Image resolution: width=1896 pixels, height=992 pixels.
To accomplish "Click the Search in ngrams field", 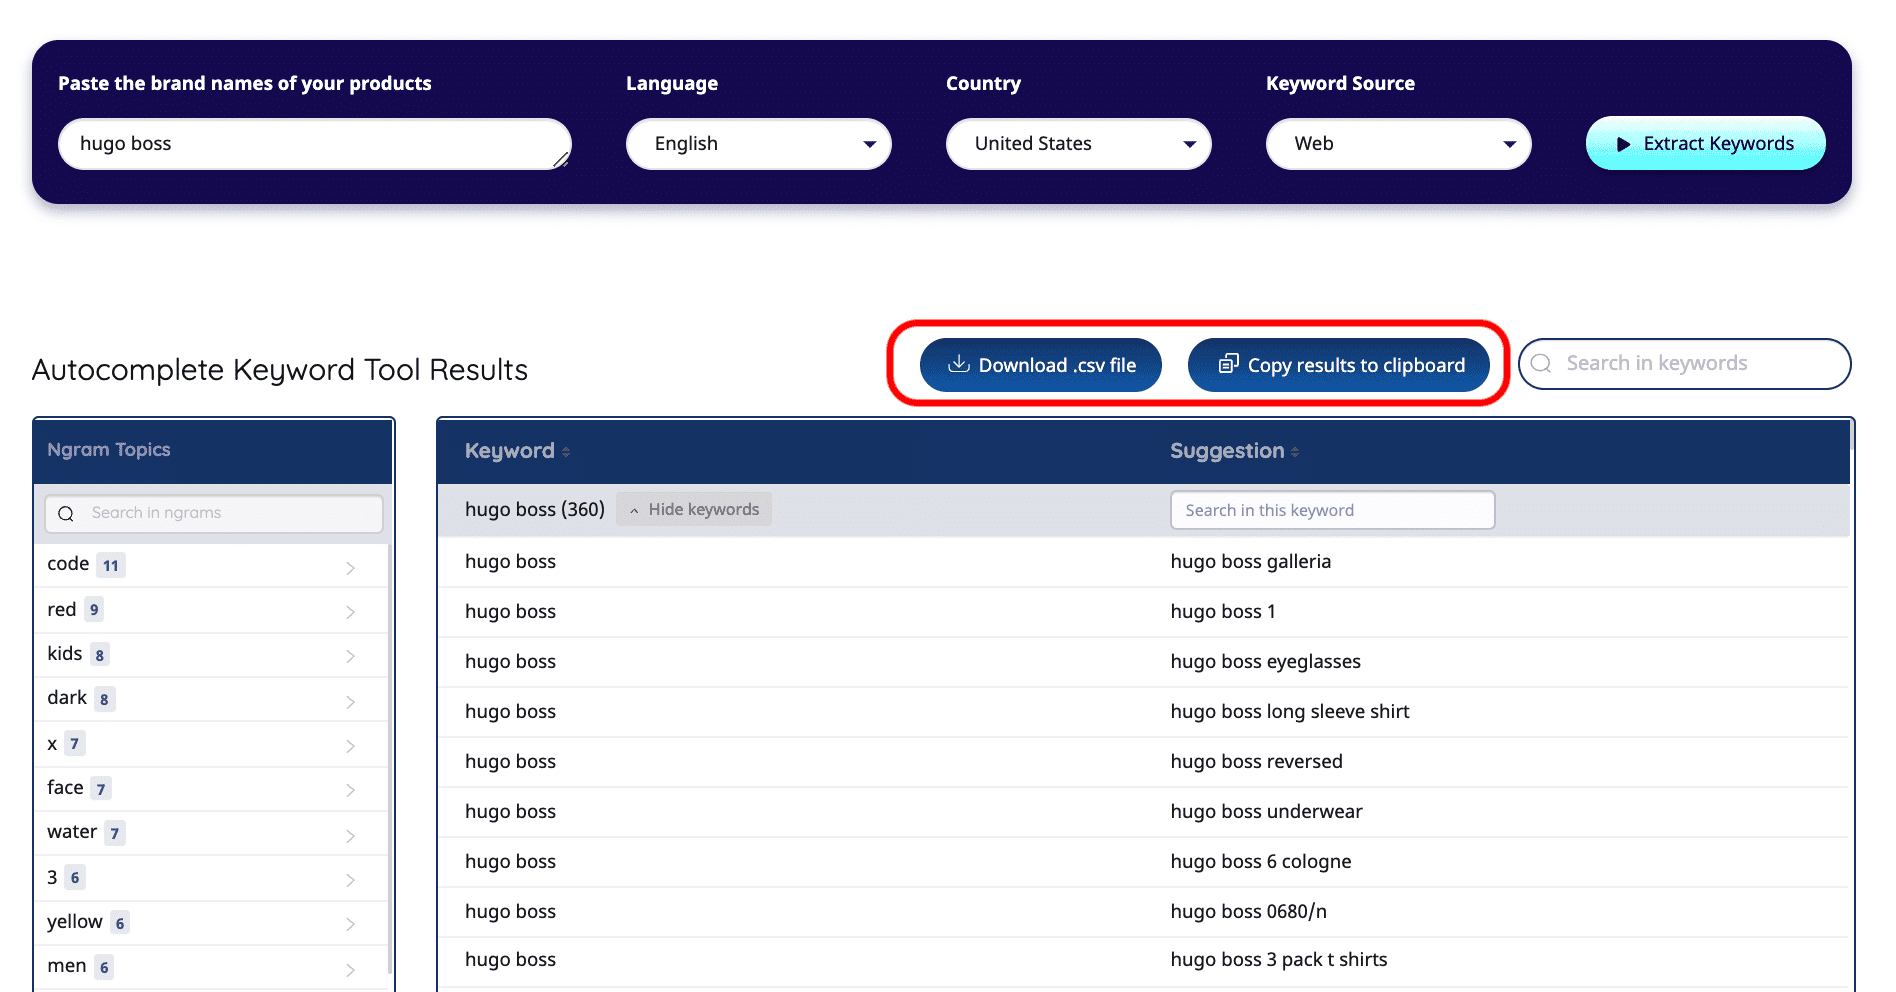I will pos(214,513).
